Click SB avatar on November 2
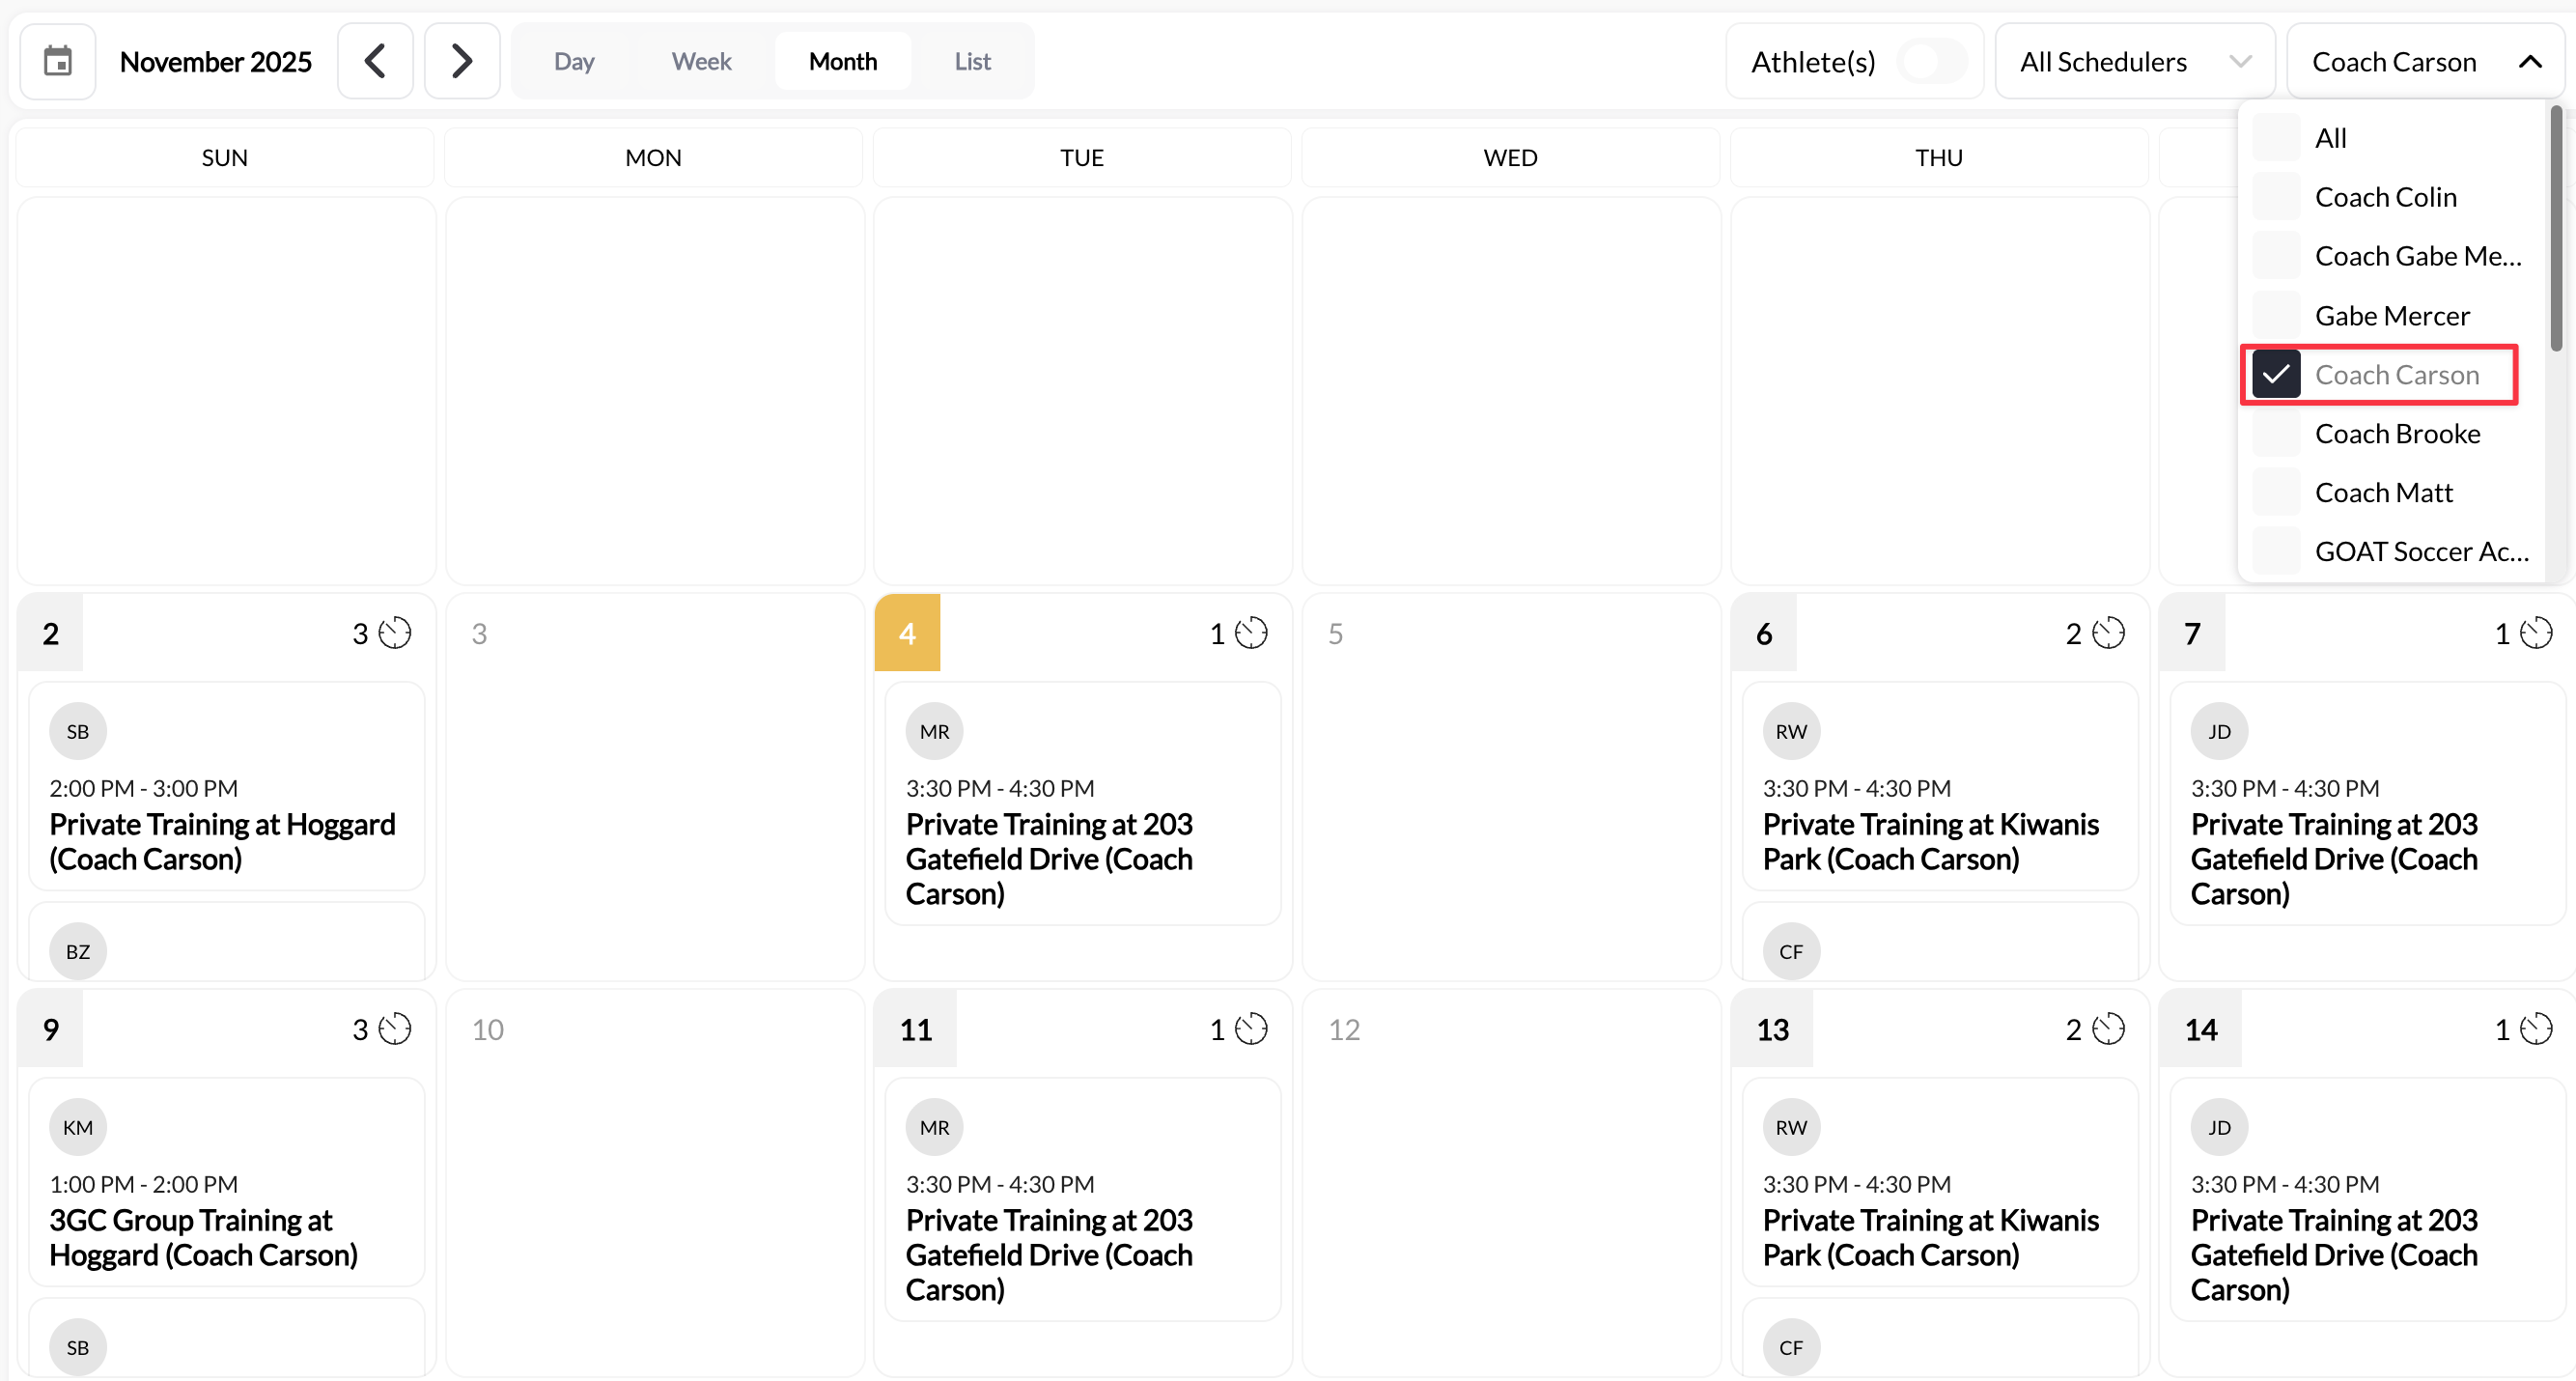This screenshot has width=2576, height=1381. click(78, 731)
